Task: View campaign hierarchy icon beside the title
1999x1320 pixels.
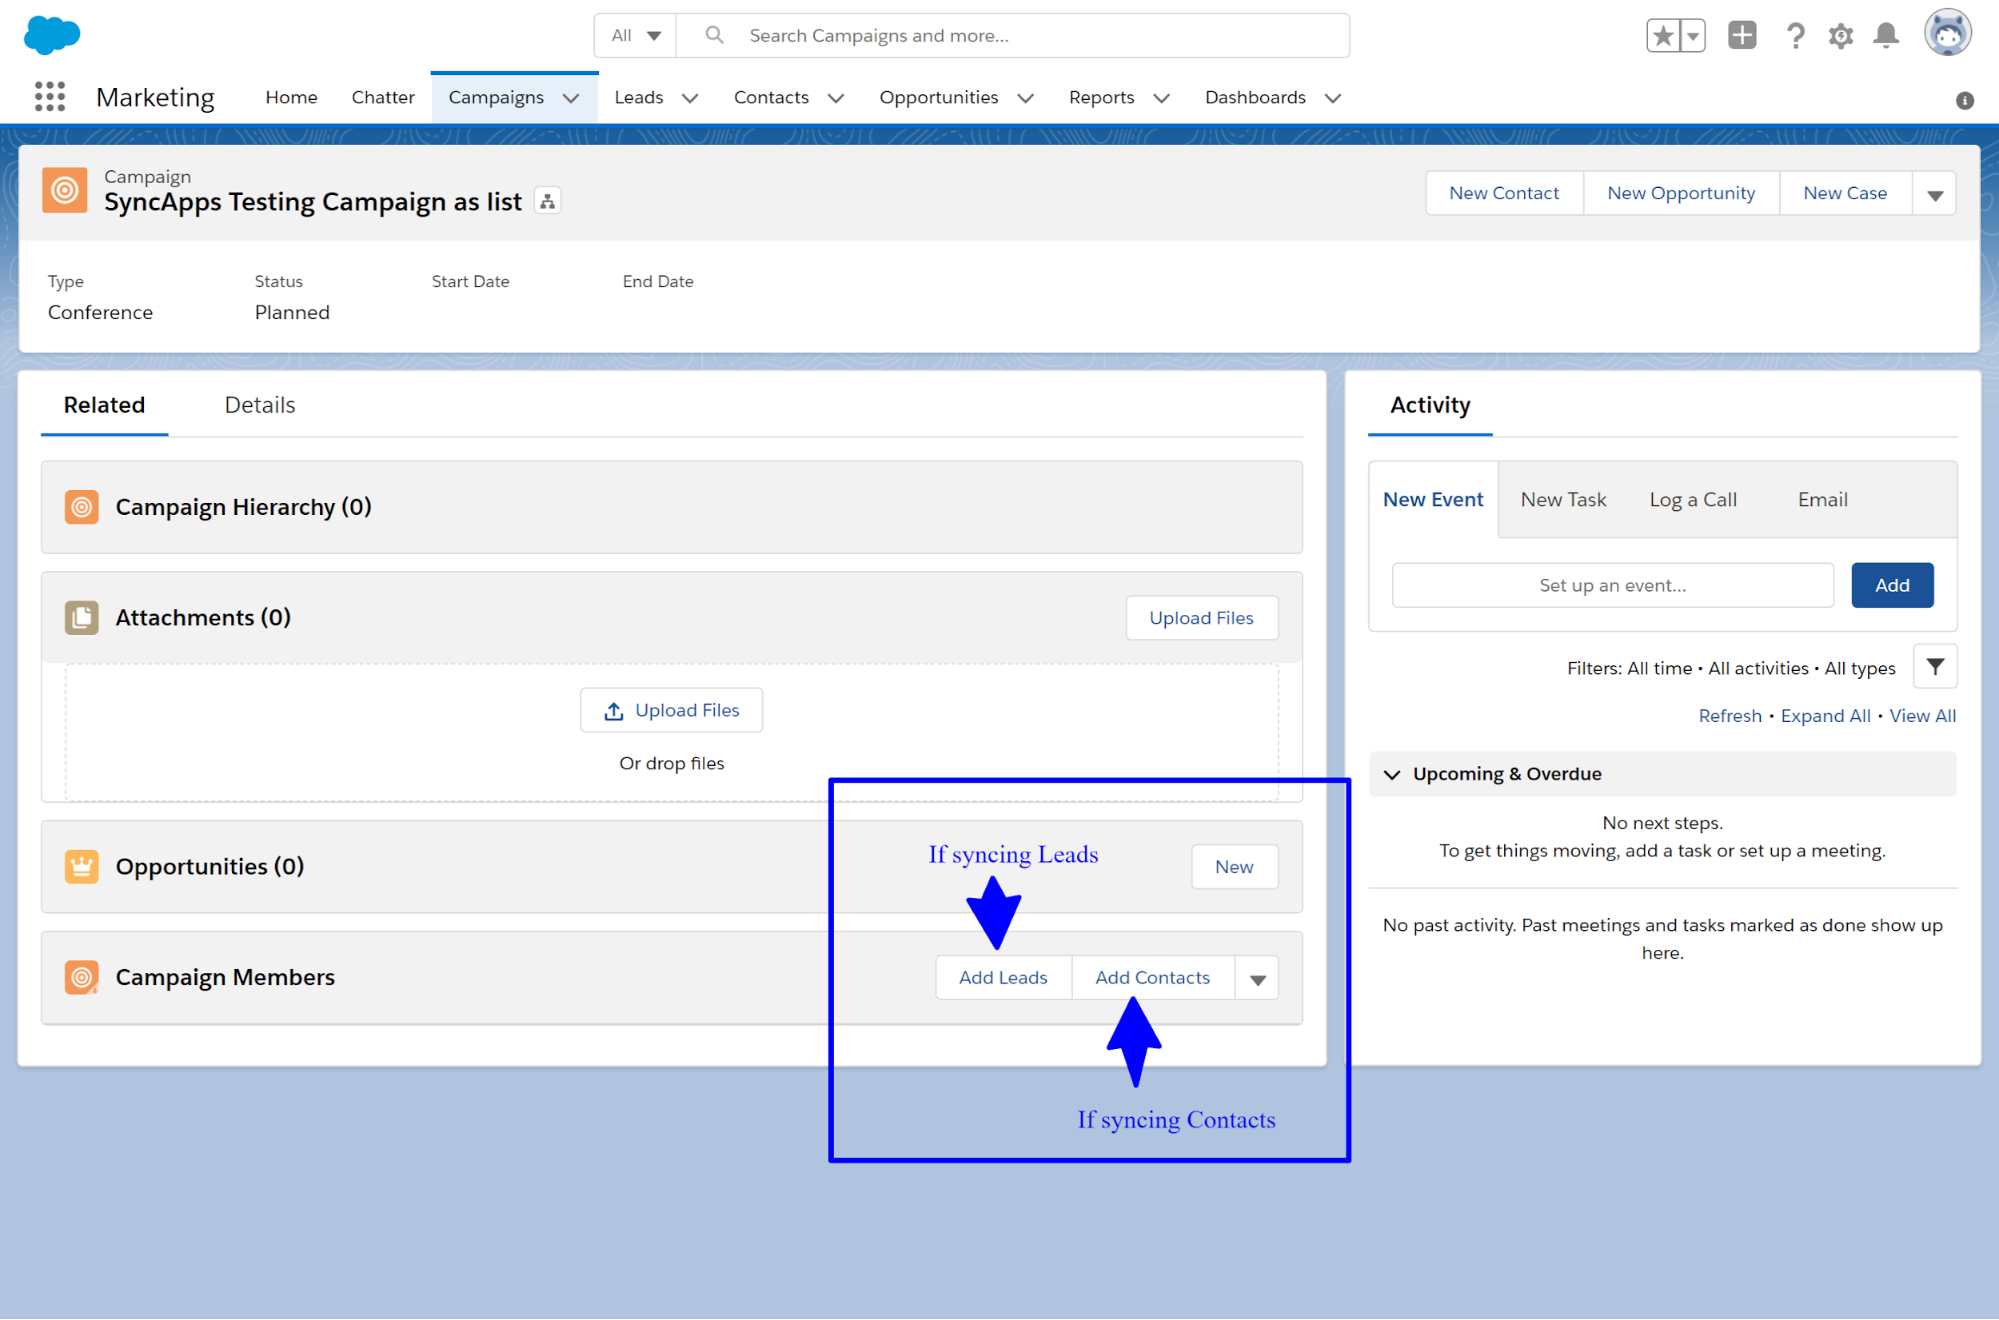Action: tap(547, 201)
